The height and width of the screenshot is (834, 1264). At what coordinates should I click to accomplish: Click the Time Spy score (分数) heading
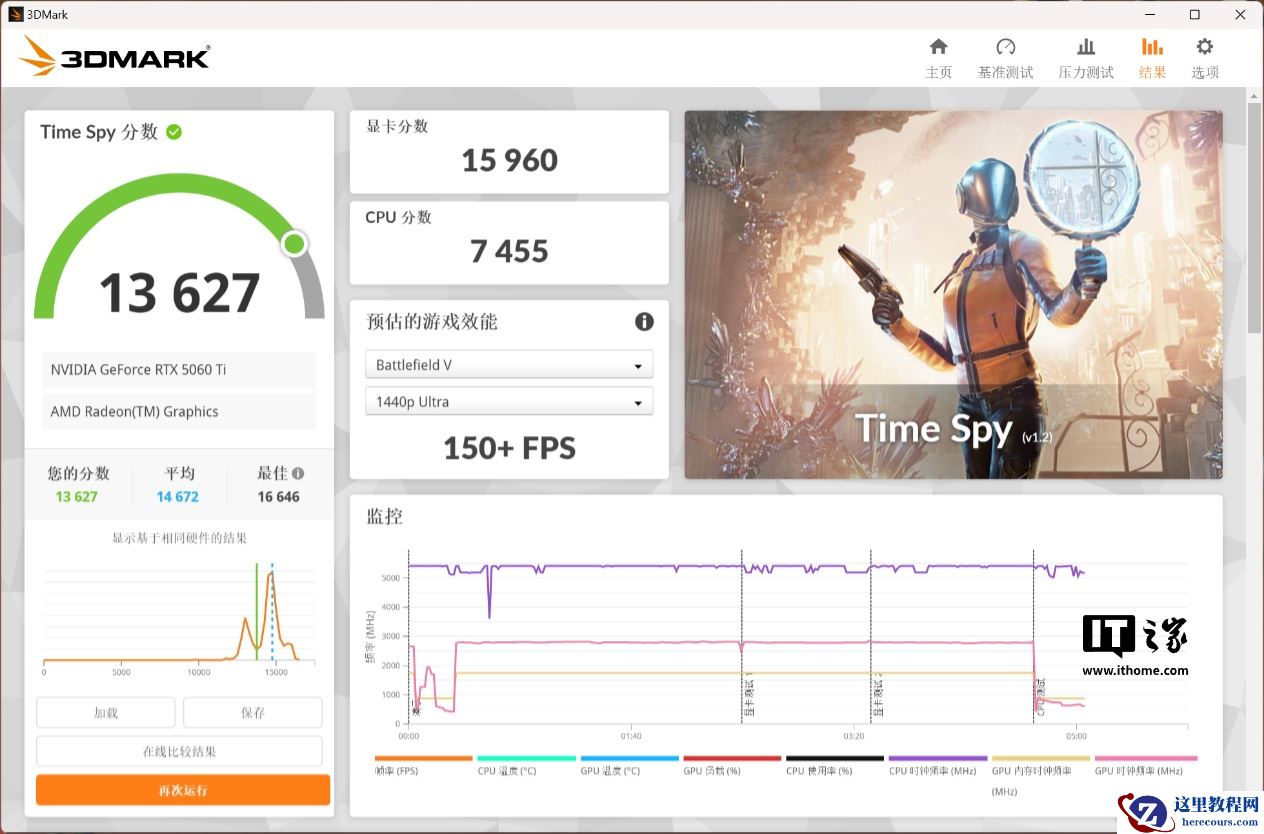point(99,132)
